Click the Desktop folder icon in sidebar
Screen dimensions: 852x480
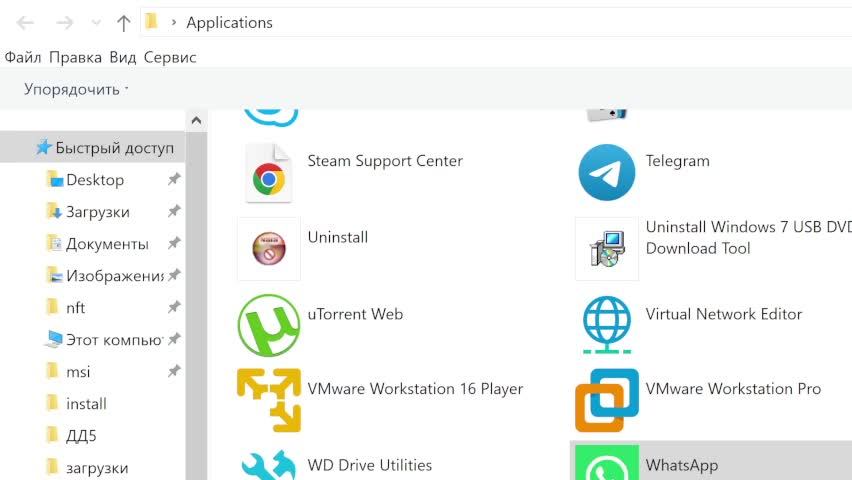54,179
